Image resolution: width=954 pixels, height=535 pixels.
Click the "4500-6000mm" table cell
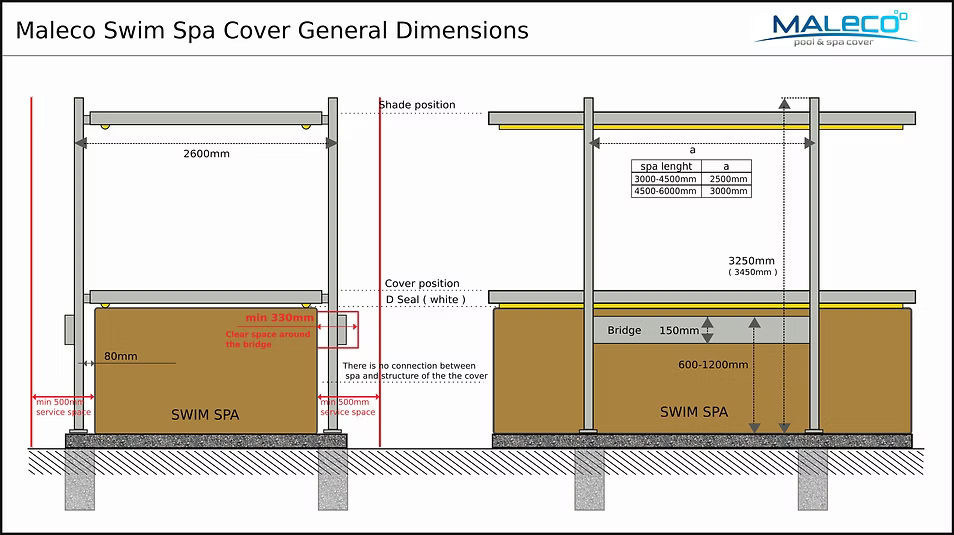[666, 191]
